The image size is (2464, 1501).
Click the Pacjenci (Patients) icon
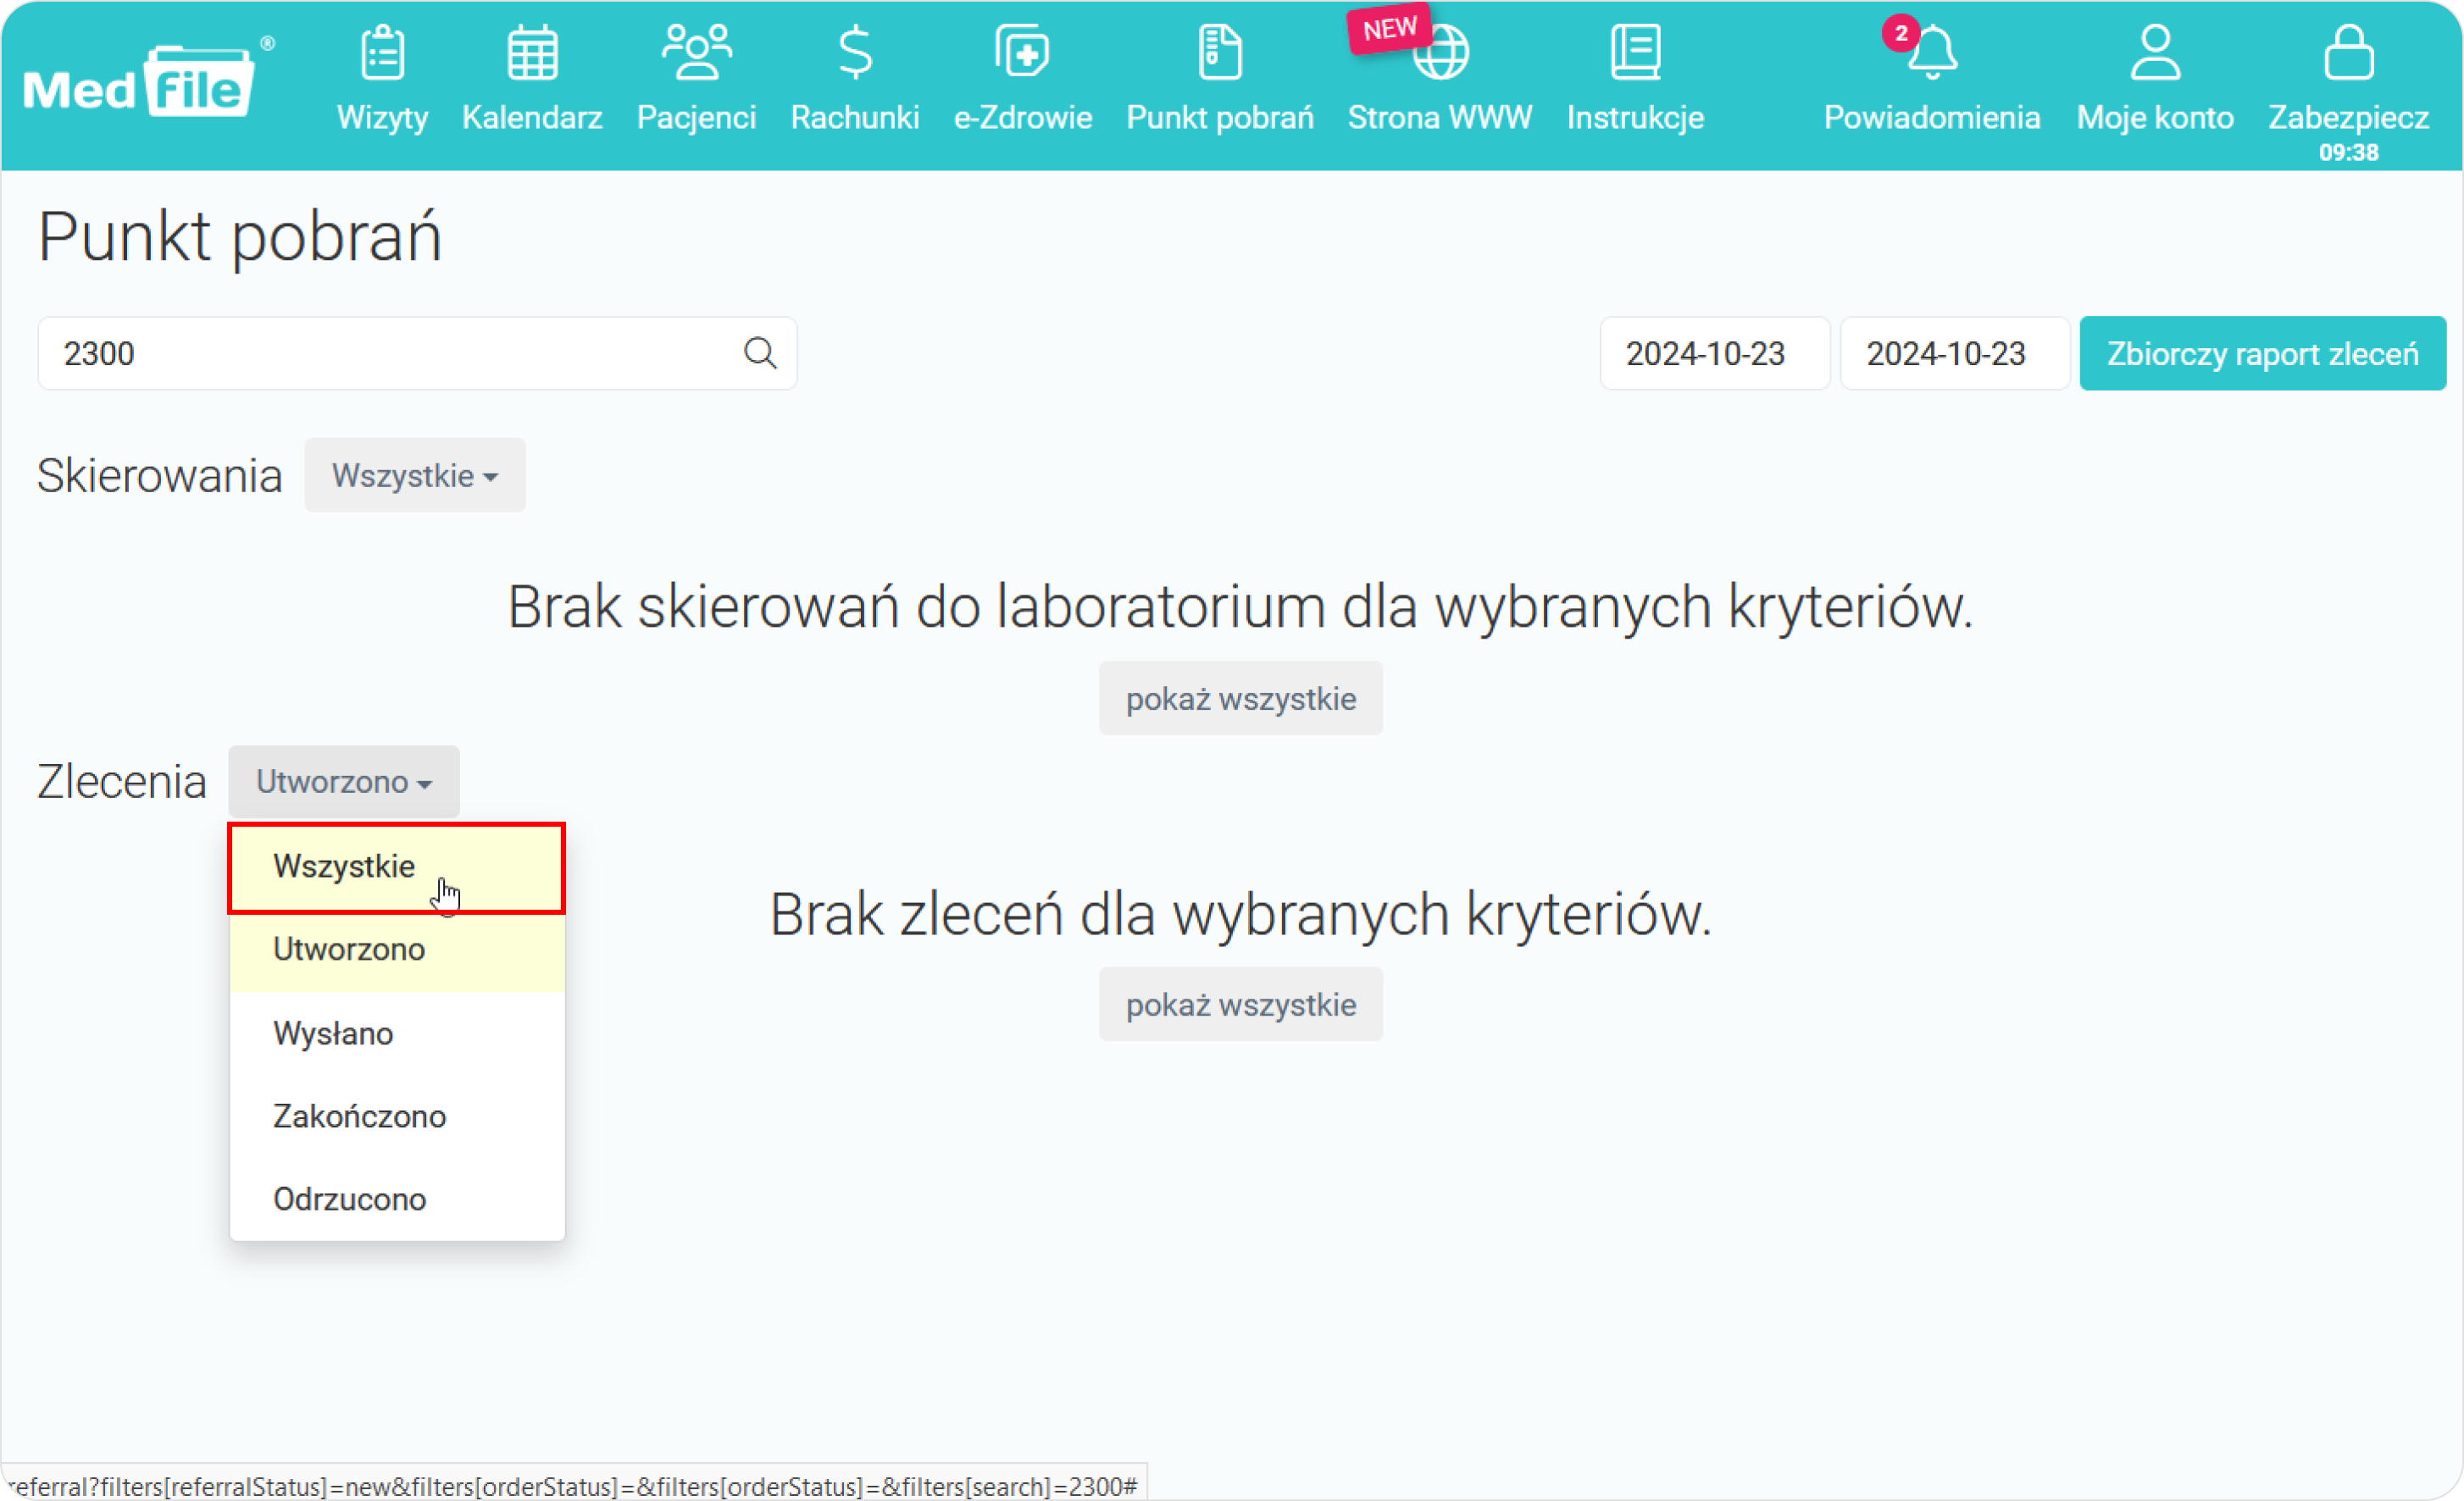[693, 79]
